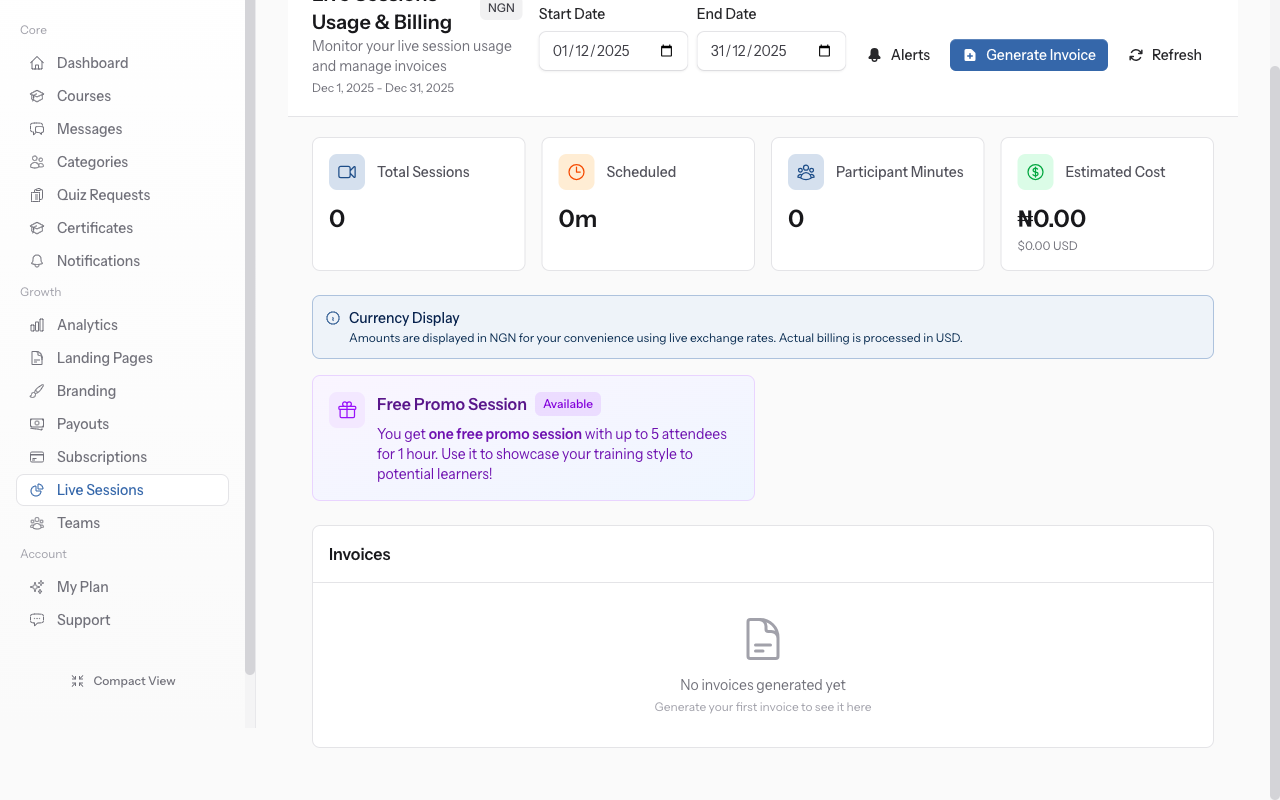This screenshot has width=1280, height=800.
Task: Toggle Compact View in the sidebar
Action: click(123, 681)
